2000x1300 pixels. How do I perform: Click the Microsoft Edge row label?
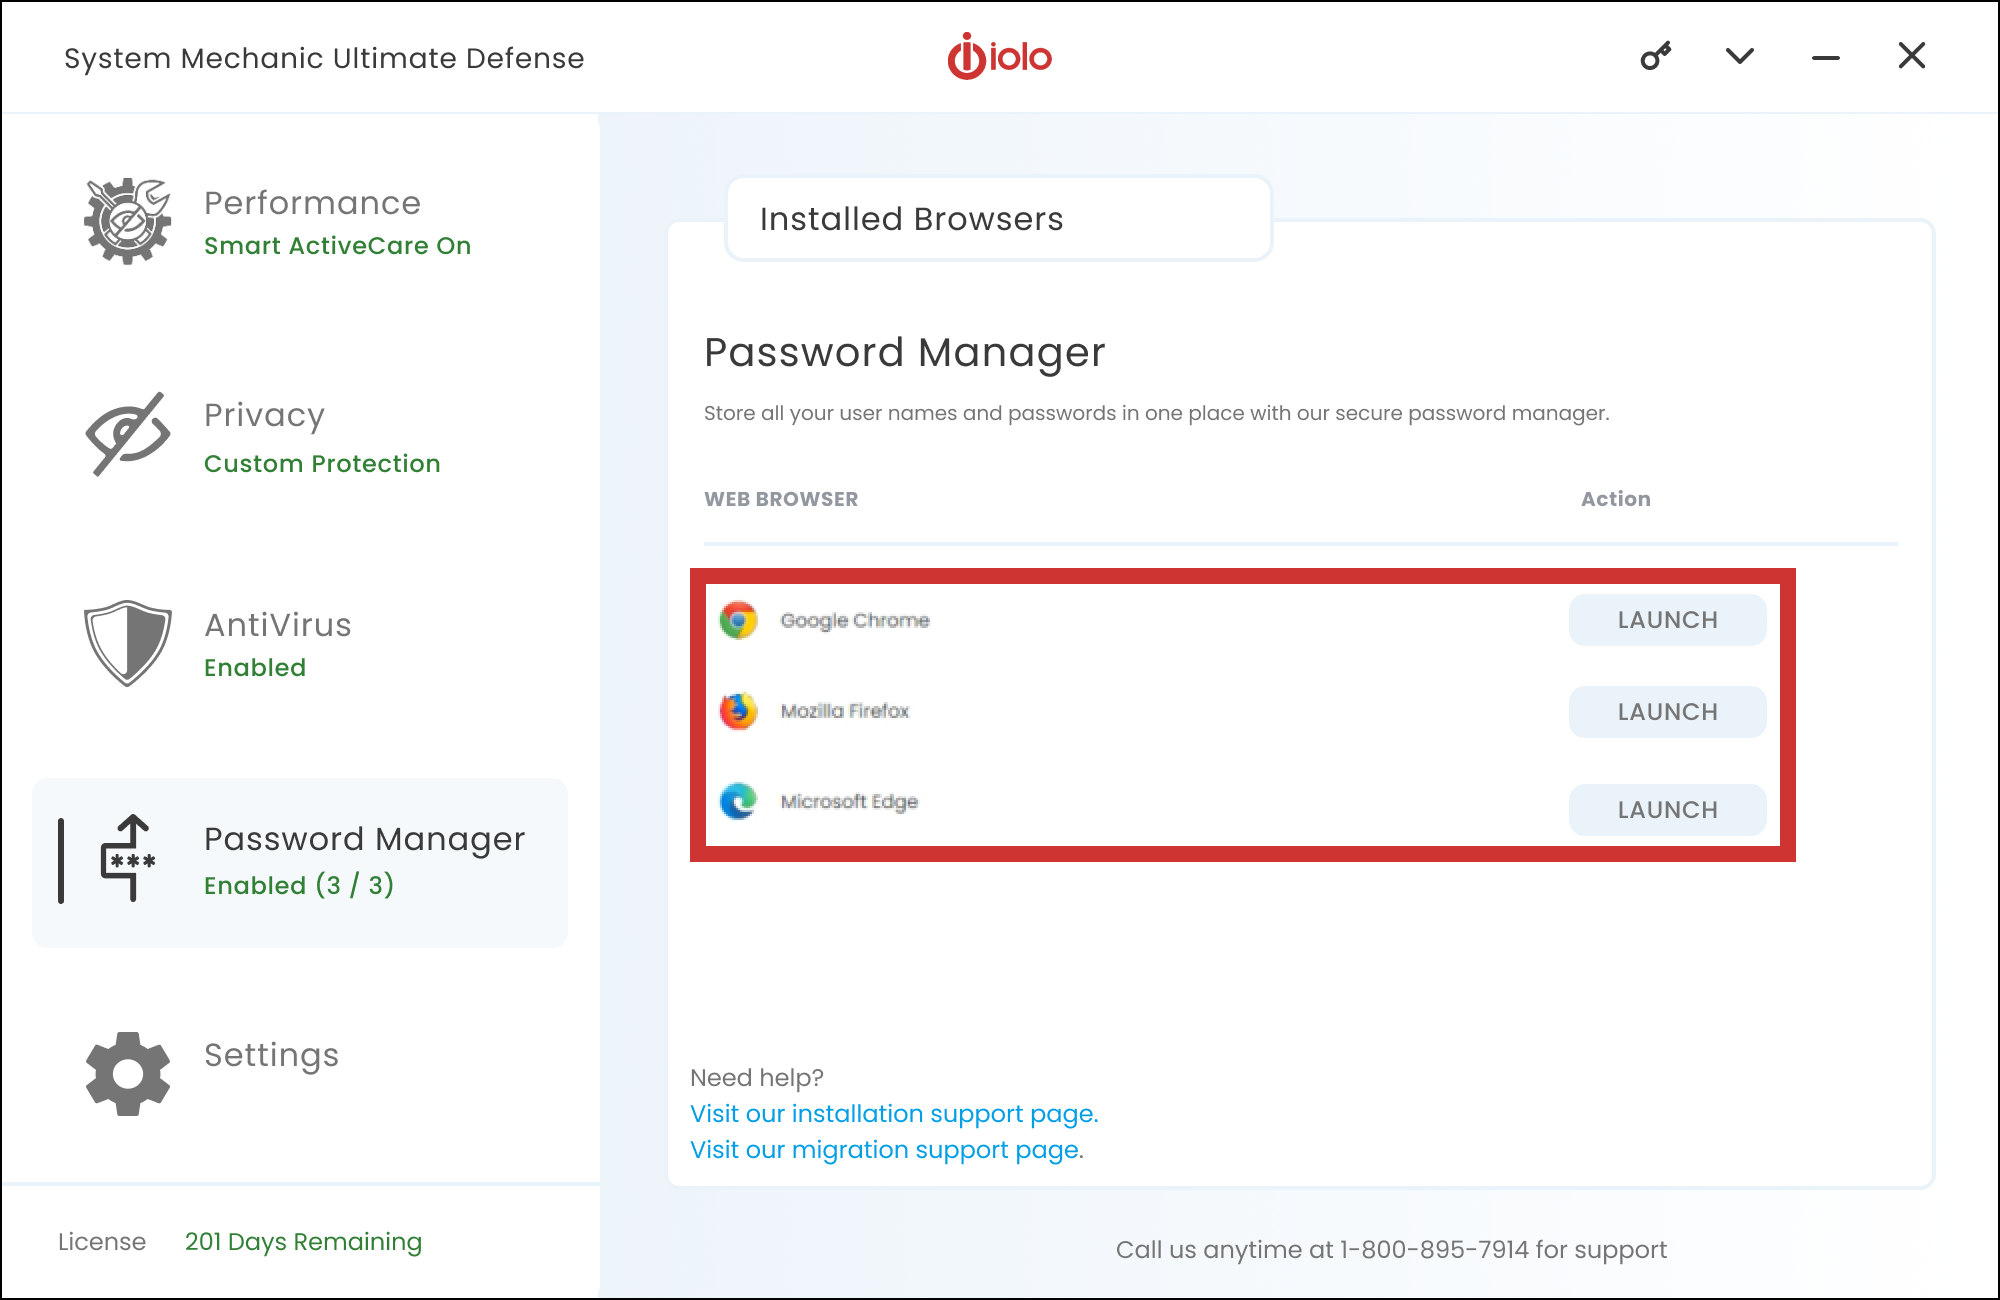coord(849,802)
